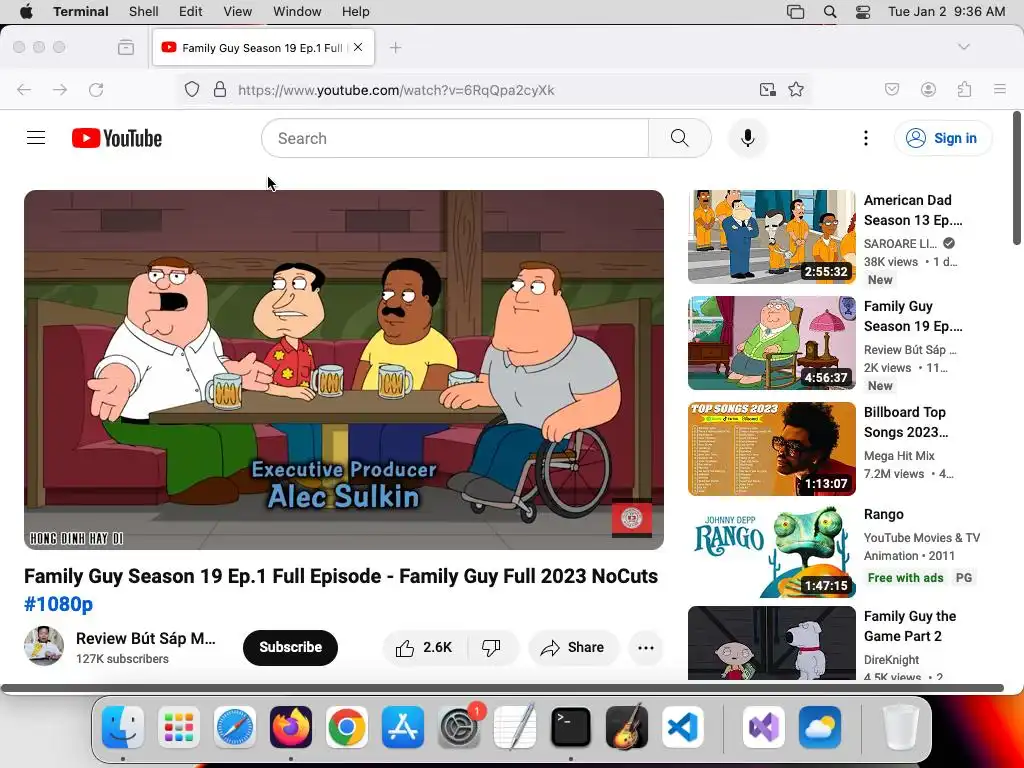Screen dimensions: 1024x768
Task: Open Google Chrome from the dock
Action: pyautogui.click(x=347, y=727)
